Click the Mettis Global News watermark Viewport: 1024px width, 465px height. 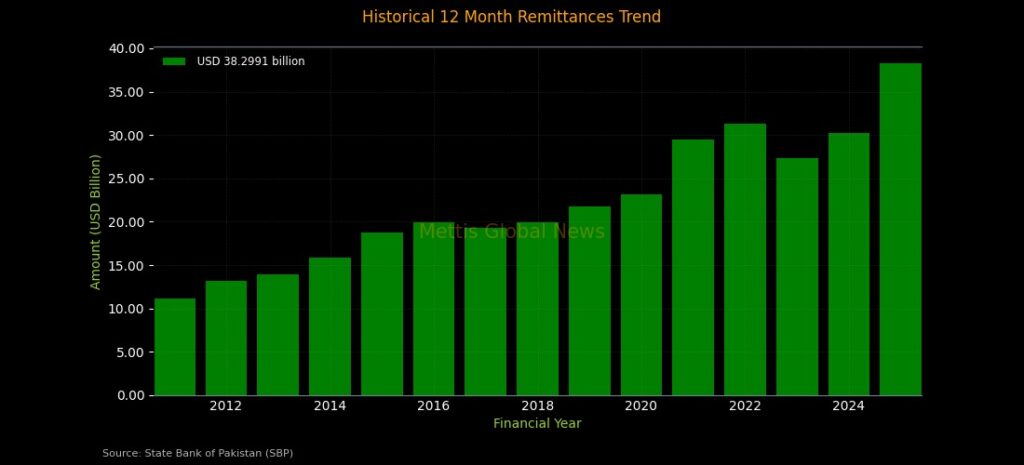pos(511,232)
